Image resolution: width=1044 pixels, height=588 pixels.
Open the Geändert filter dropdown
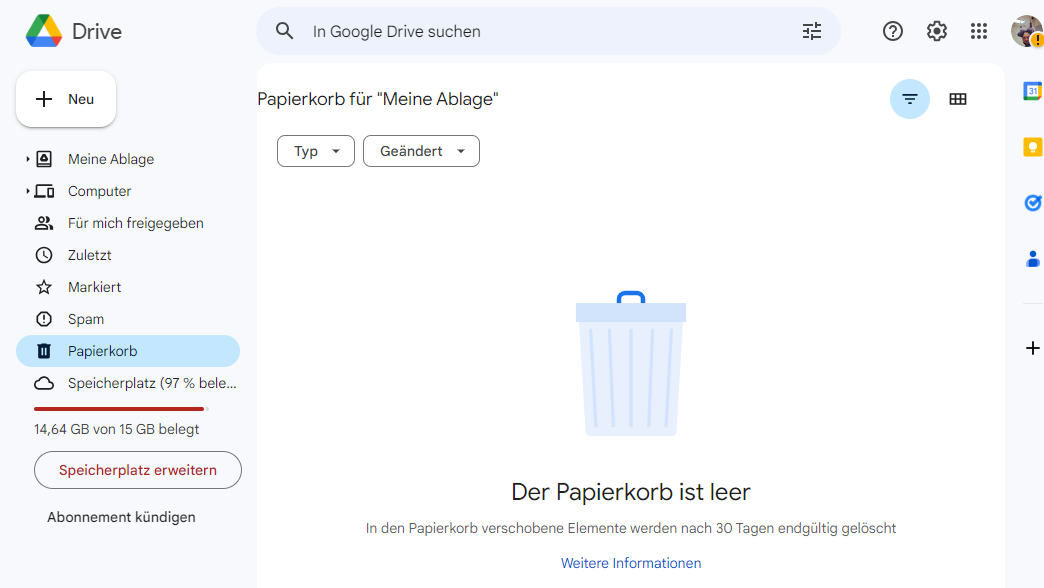point(421,151)
